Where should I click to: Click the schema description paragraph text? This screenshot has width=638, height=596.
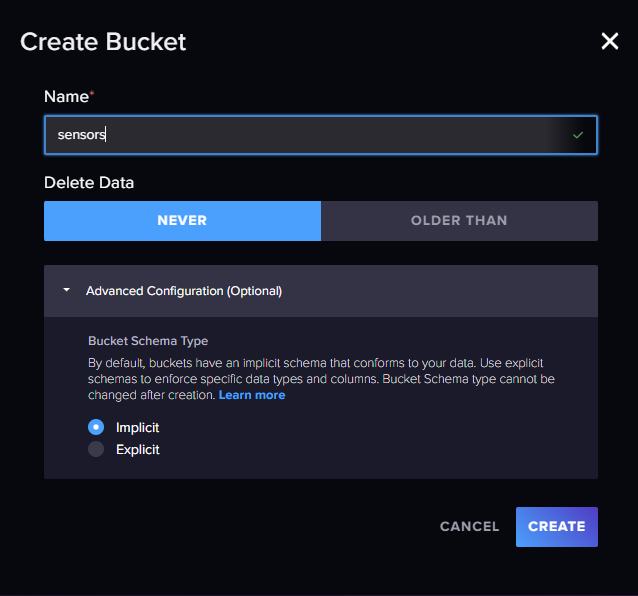click(320, 371)
